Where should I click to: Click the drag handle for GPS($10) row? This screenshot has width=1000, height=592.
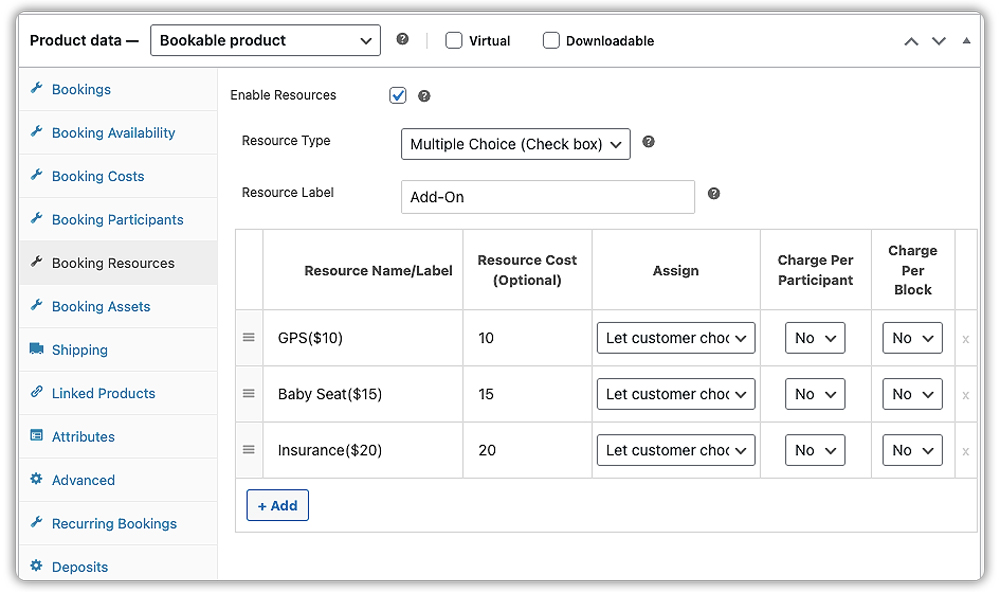click(249, 338)
